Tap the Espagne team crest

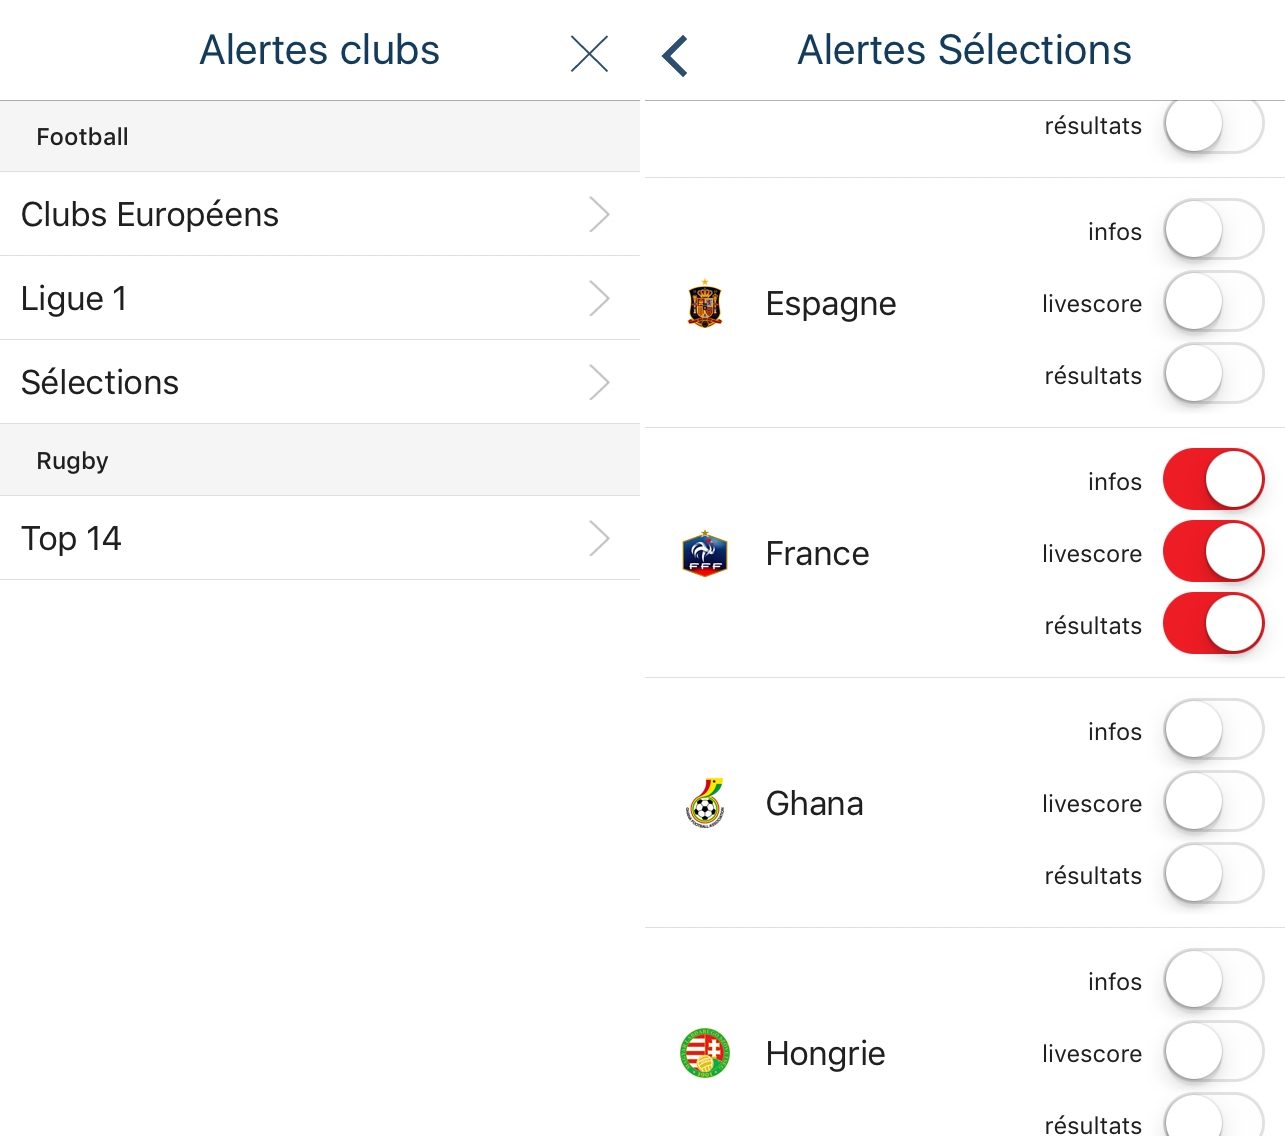[x=705, y=304]
